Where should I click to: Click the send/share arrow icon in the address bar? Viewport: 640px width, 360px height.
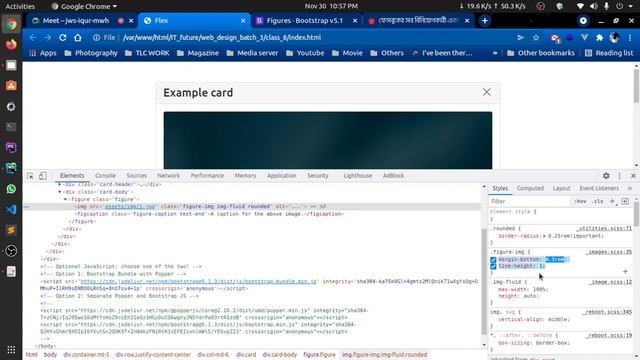tap(520, 38)
